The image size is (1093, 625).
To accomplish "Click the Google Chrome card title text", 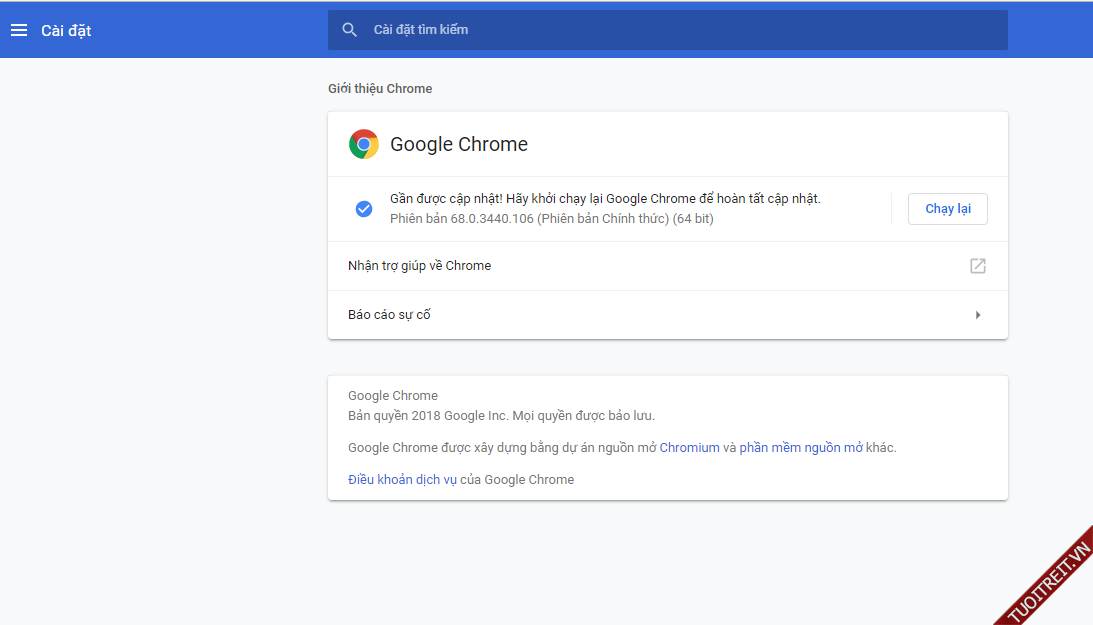I will click(x=459, y=144).
